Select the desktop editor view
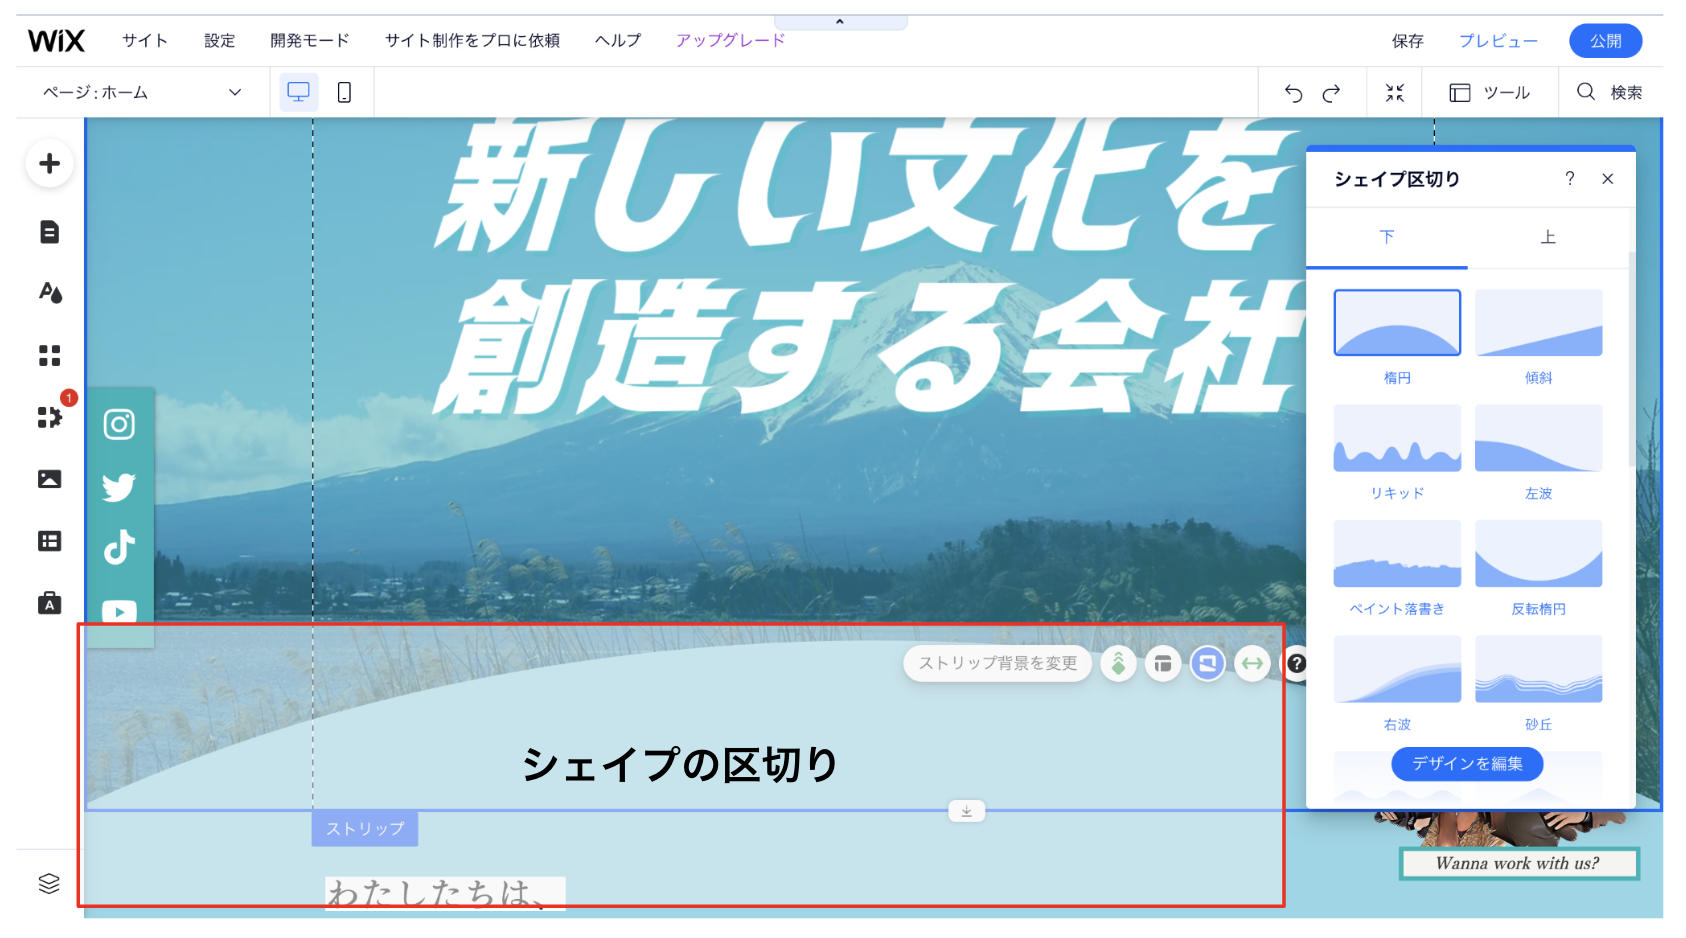The height and width of the screenshot is (938, 1686). point(299,91)
